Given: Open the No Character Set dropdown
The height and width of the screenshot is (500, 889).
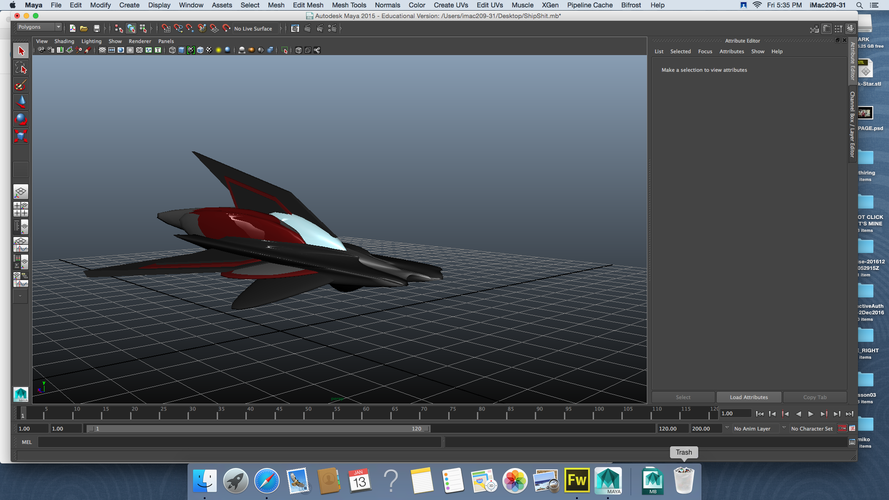Looking at the screenshot, I should click(x=811, y=429).
